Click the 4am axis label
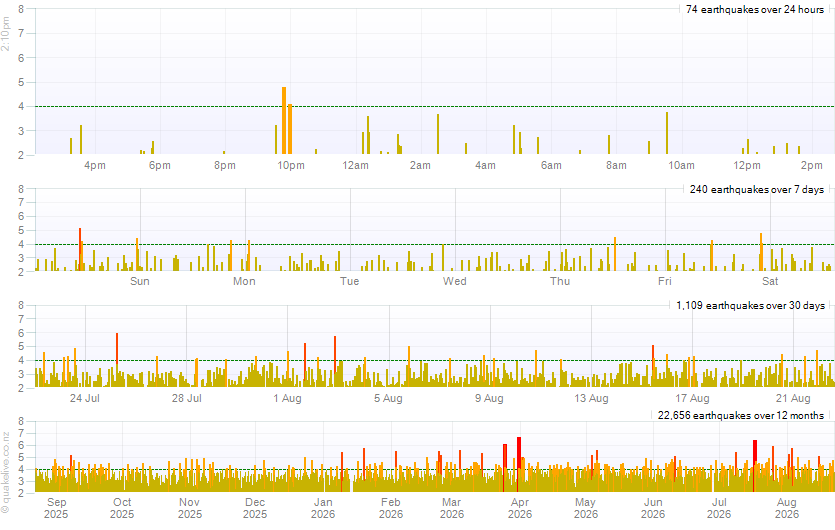This screenshot has height=530, width=835. coord(485,166)
